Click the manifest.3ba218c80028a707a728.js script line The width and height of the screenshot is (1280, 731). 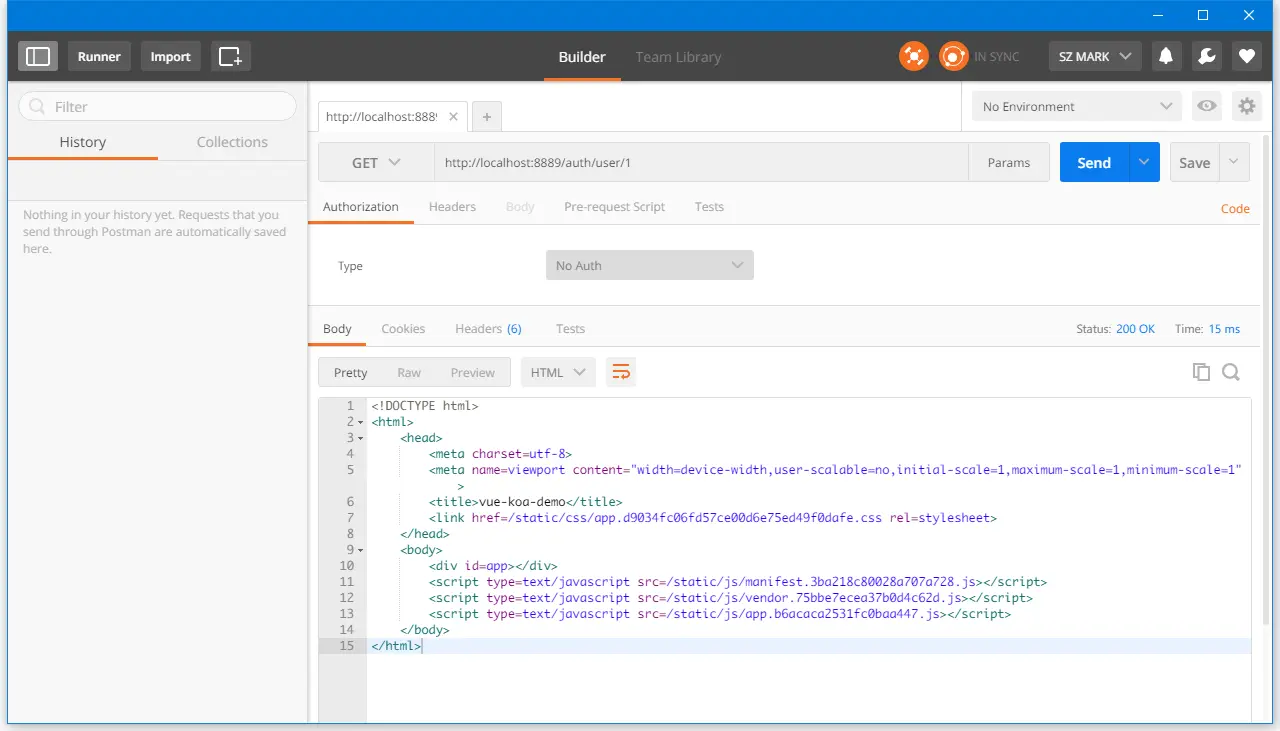738,582
